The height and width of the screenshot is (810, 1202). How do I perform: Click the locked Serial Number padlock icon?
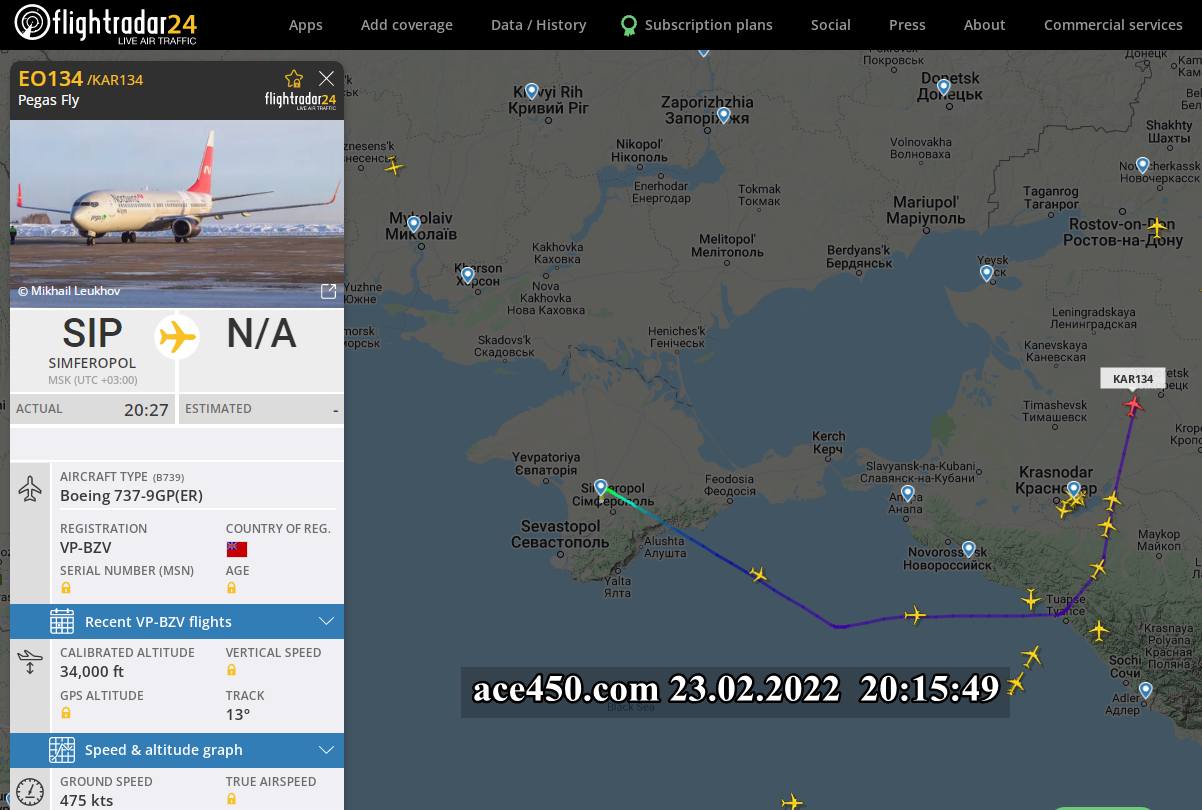tap(66, 588)
